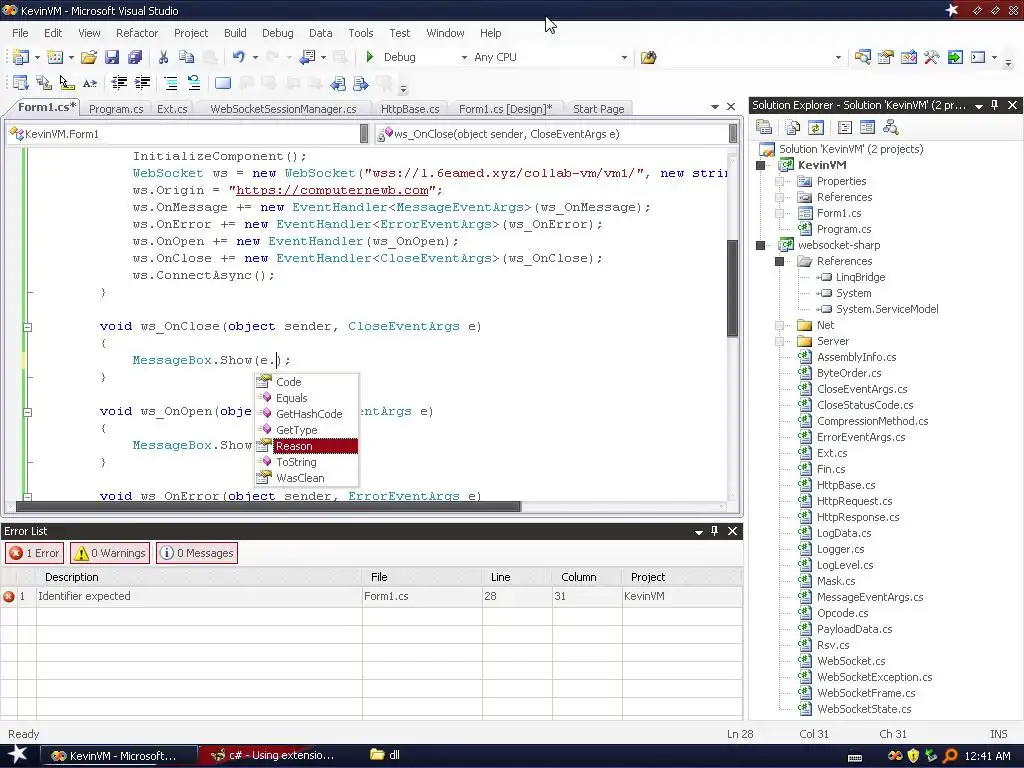This screenshot has width=1024, height=768.
Task: Toggle the 1 Error filter button
Action: tap(35, 553)
